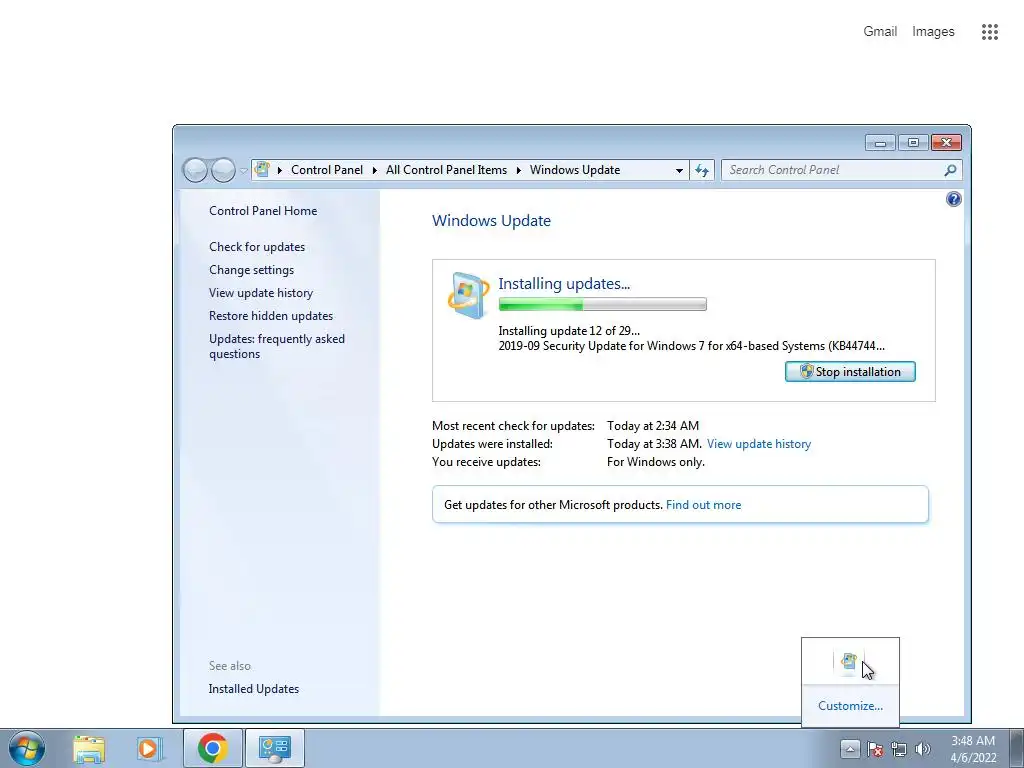Click the Forward navigation arrow

pos(223,170)
